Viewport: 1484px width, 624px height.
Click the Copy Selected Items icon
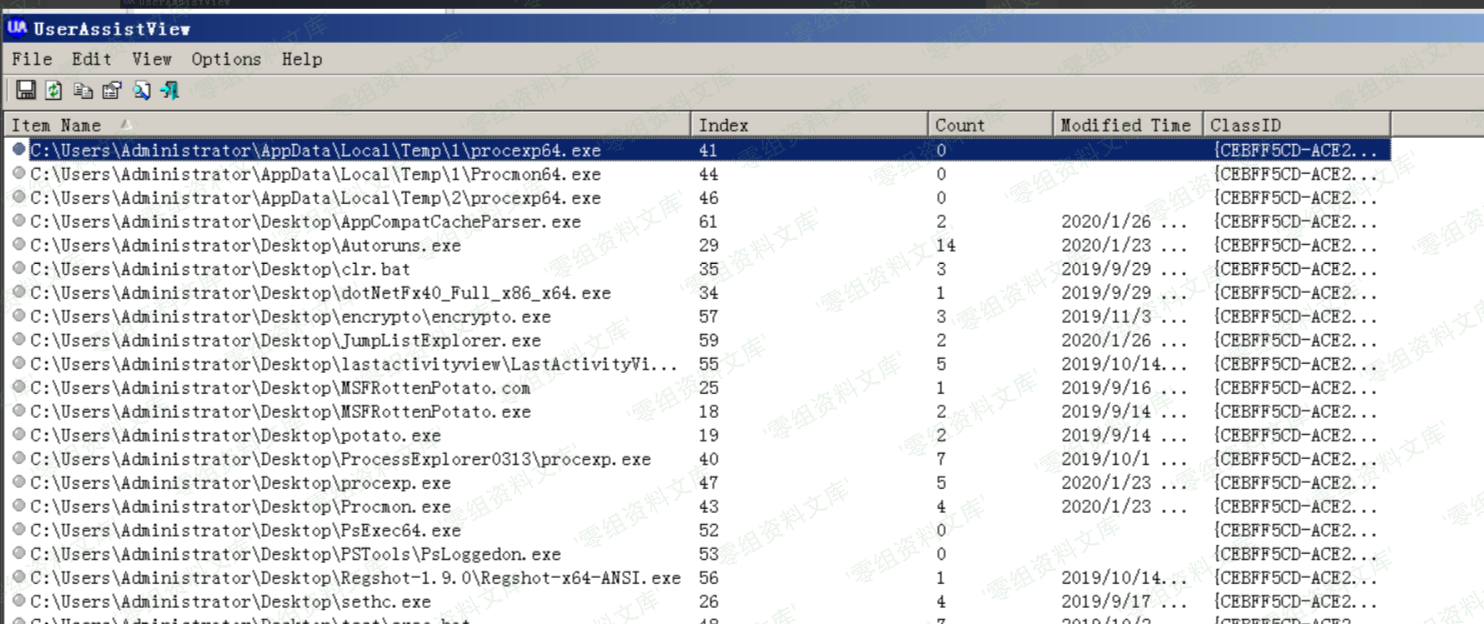(x=83, y=90)
